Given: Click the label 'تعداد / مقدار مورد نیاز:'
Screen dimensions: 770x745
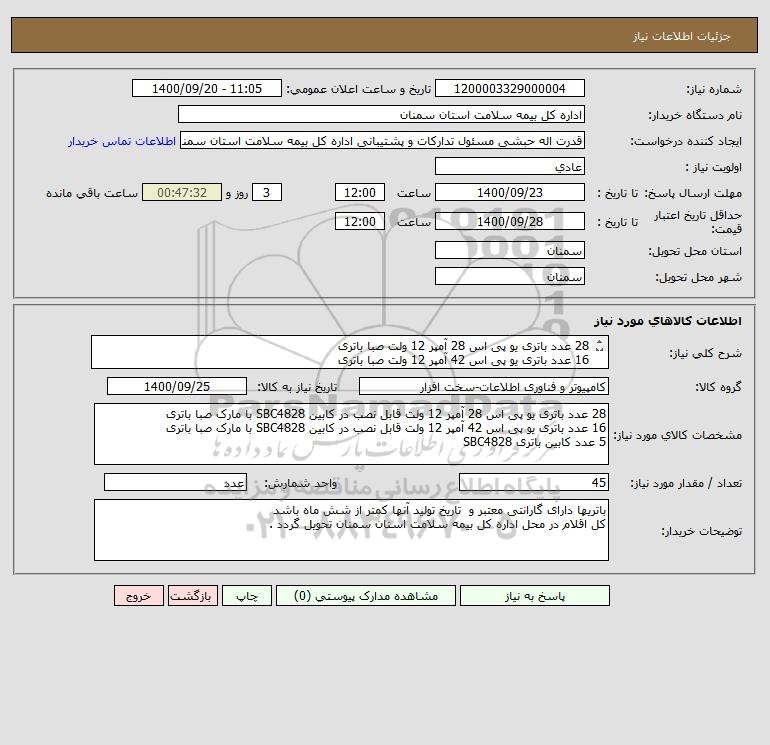Looking at the screenshot, I should [x=686, y=483].
